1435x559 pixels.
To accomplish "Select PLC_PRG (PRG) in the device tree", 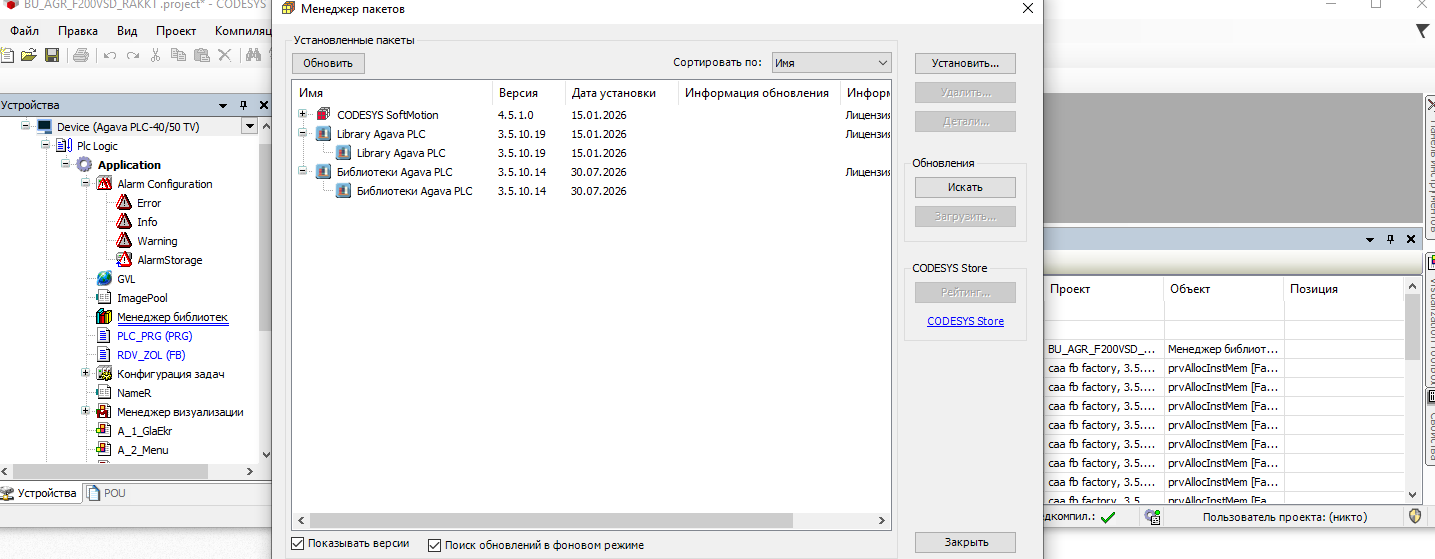I will pyautogui.click(x=154, y=336).
